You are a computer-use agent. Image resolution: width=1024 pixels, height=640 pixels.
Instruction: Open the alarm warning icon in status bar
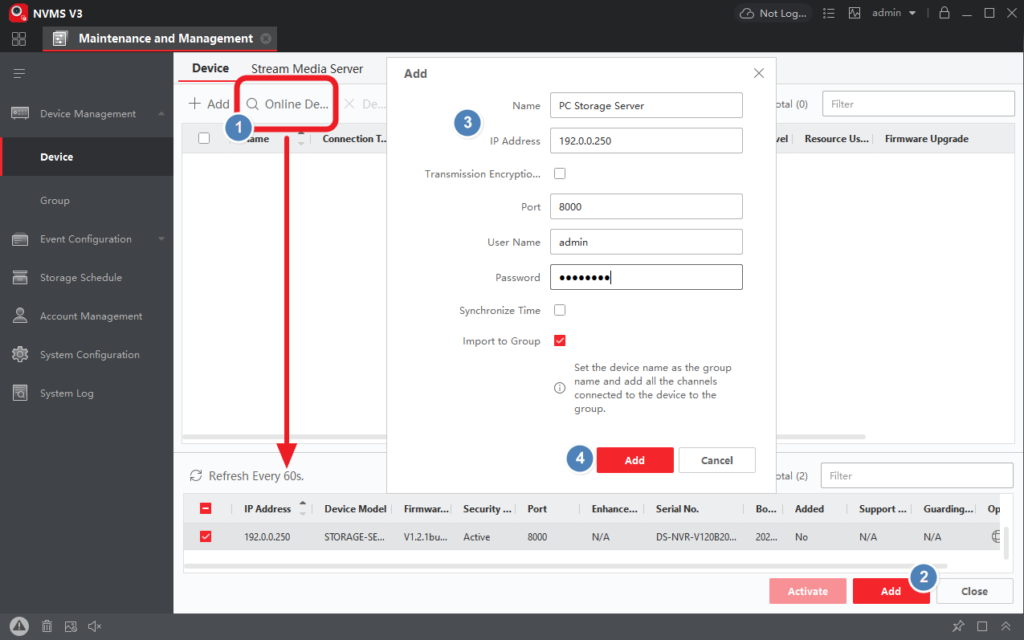pos(19,626)
